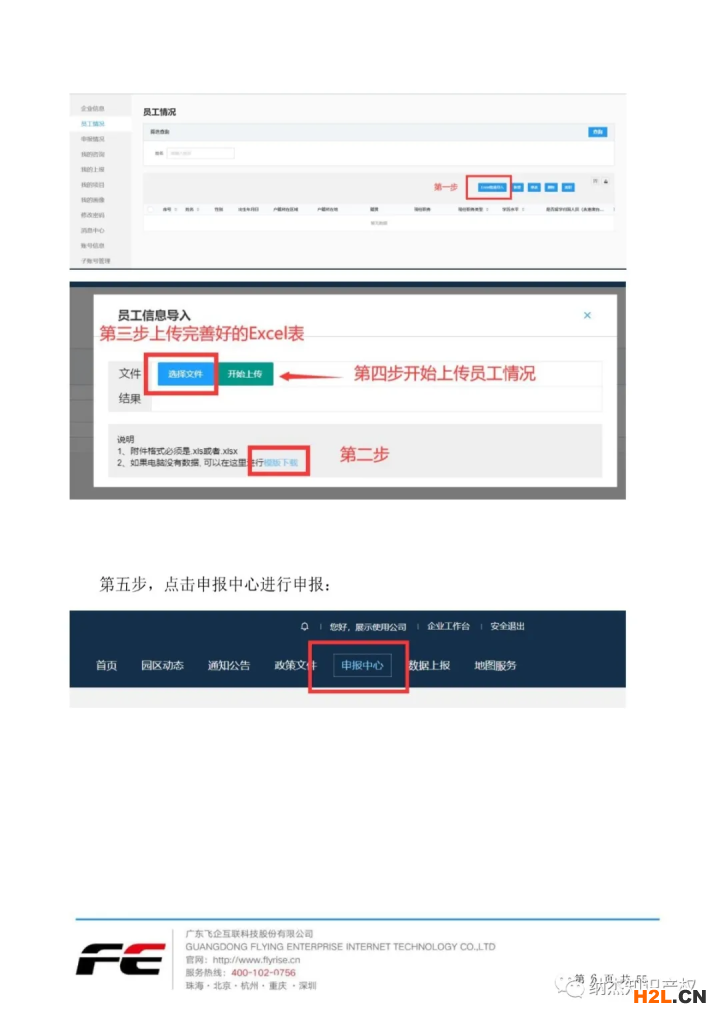Tick the select-all checkbox in table header
This screenshot has width=720, height=1019.
click(x=151, y=209)
